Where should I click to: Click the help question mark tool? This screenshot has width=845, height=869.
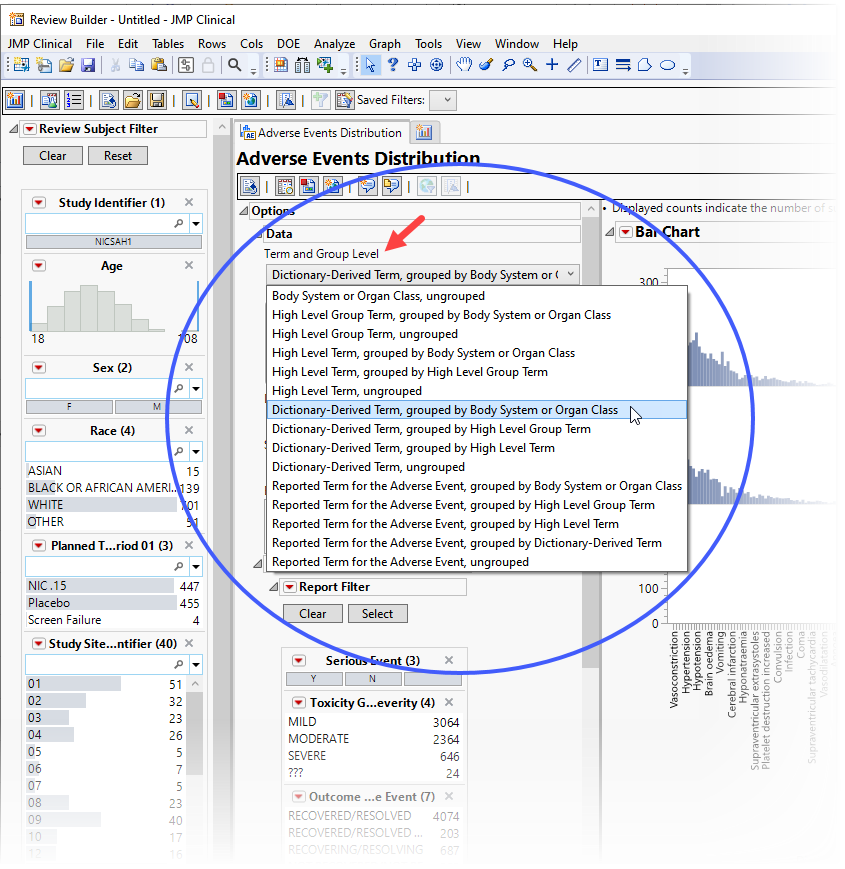(x=393, y=65)
